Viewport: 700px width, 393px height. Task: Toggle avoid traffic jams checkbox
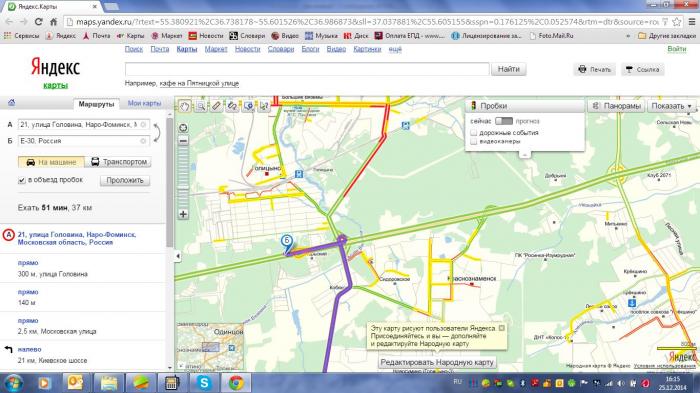[21, 180]
